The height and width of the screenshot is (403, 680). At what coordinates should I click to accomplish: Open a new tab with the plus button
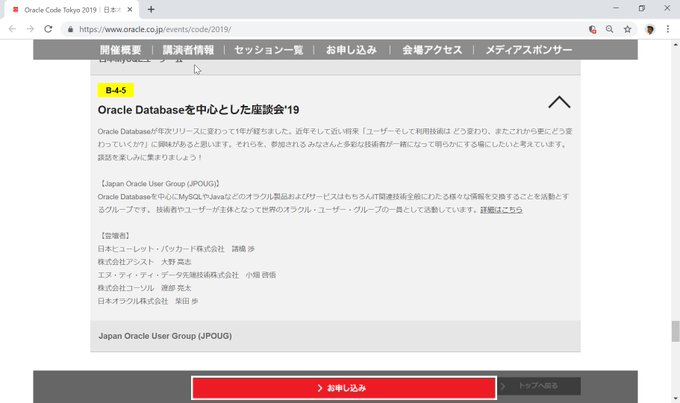151,9
